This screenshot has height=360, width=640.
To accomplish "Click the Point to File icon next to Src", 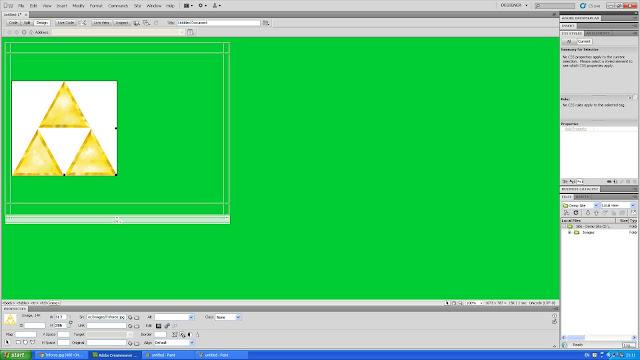I will pyautogui.click(x=130, y=317).
